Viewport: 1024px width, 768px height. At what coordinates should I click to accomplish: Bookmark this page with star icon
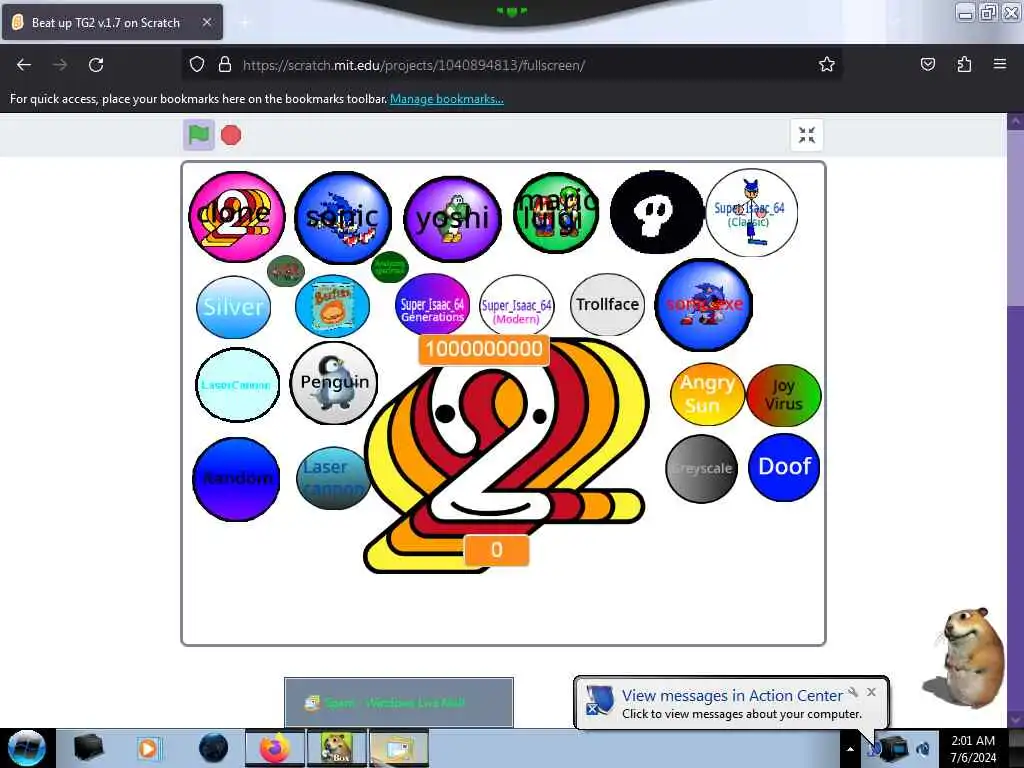click(x=827, y=64)
